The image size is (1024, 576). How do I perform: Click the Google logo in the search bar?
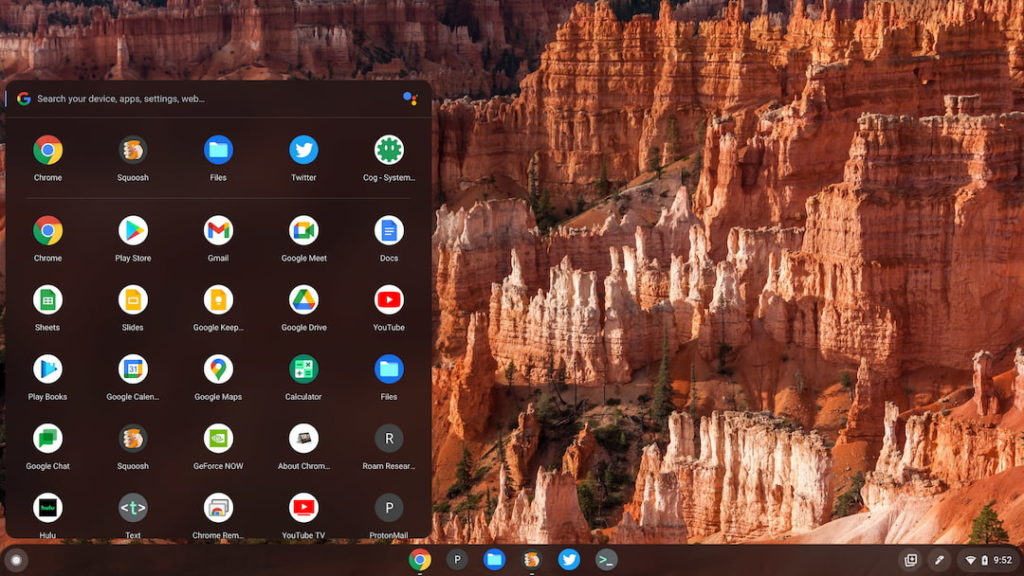tap(24, 99)
